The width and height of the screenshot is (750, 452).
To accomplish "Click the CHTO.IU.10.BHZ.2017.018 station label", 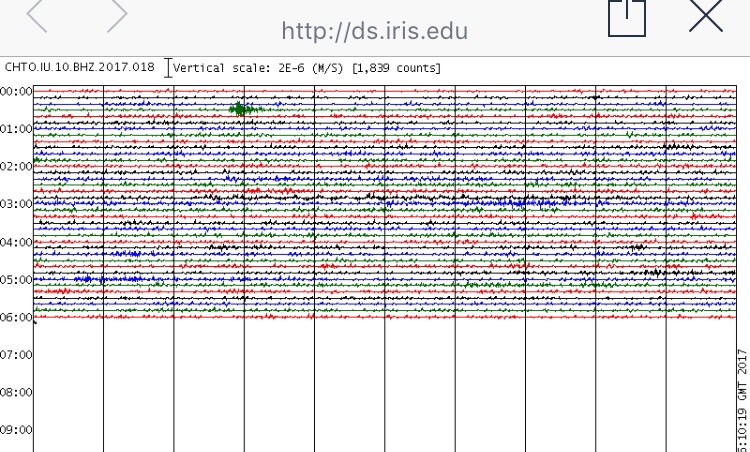I will point(79,67).
